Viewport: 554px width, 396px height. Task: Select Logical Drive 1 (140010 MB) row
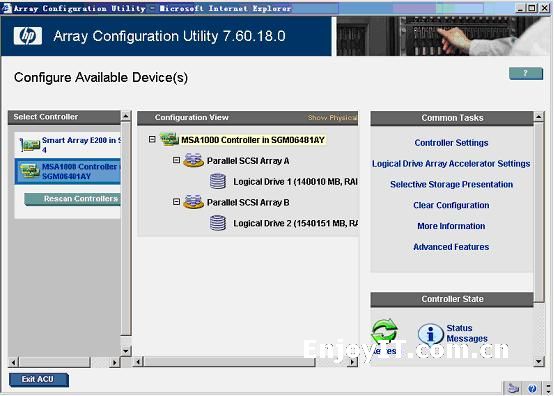295,182
